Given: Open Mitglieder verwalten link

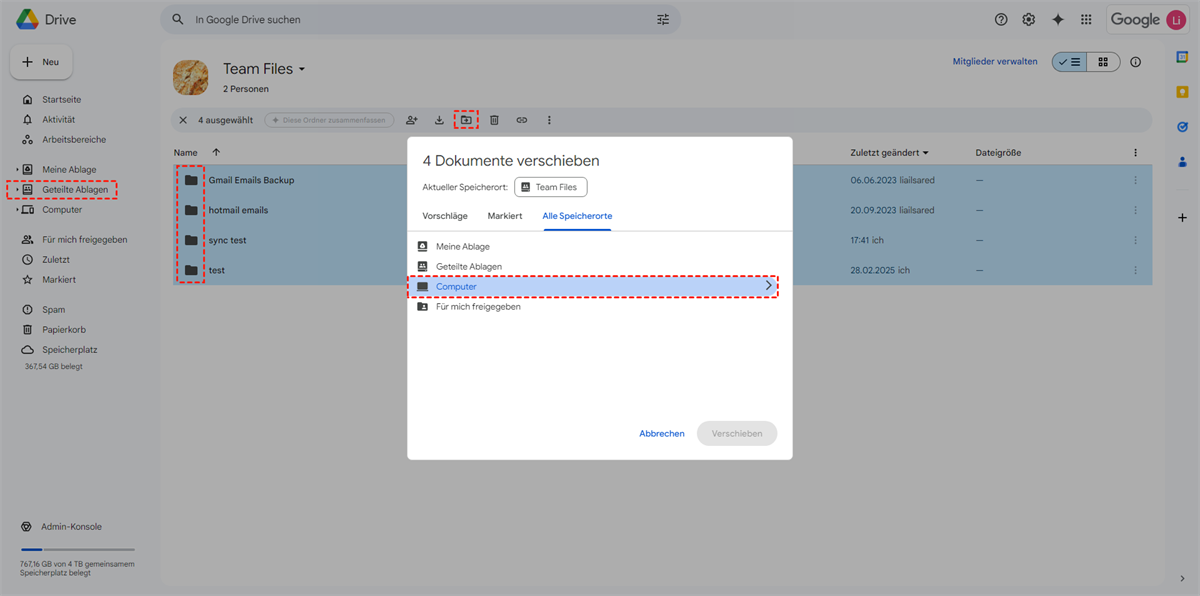Looking at the screenshot, I should click(994, 62).
